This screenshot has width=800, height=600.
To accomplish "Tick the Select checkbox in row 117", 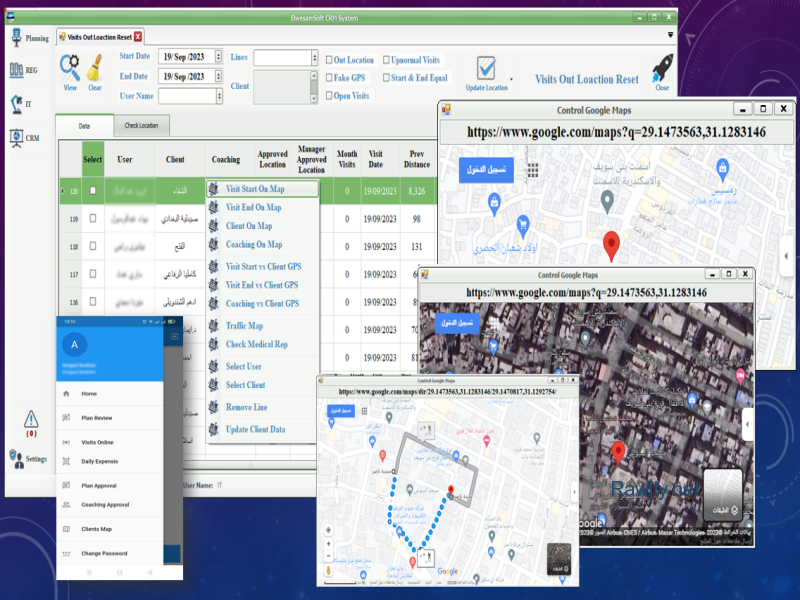I will [93, 274].
